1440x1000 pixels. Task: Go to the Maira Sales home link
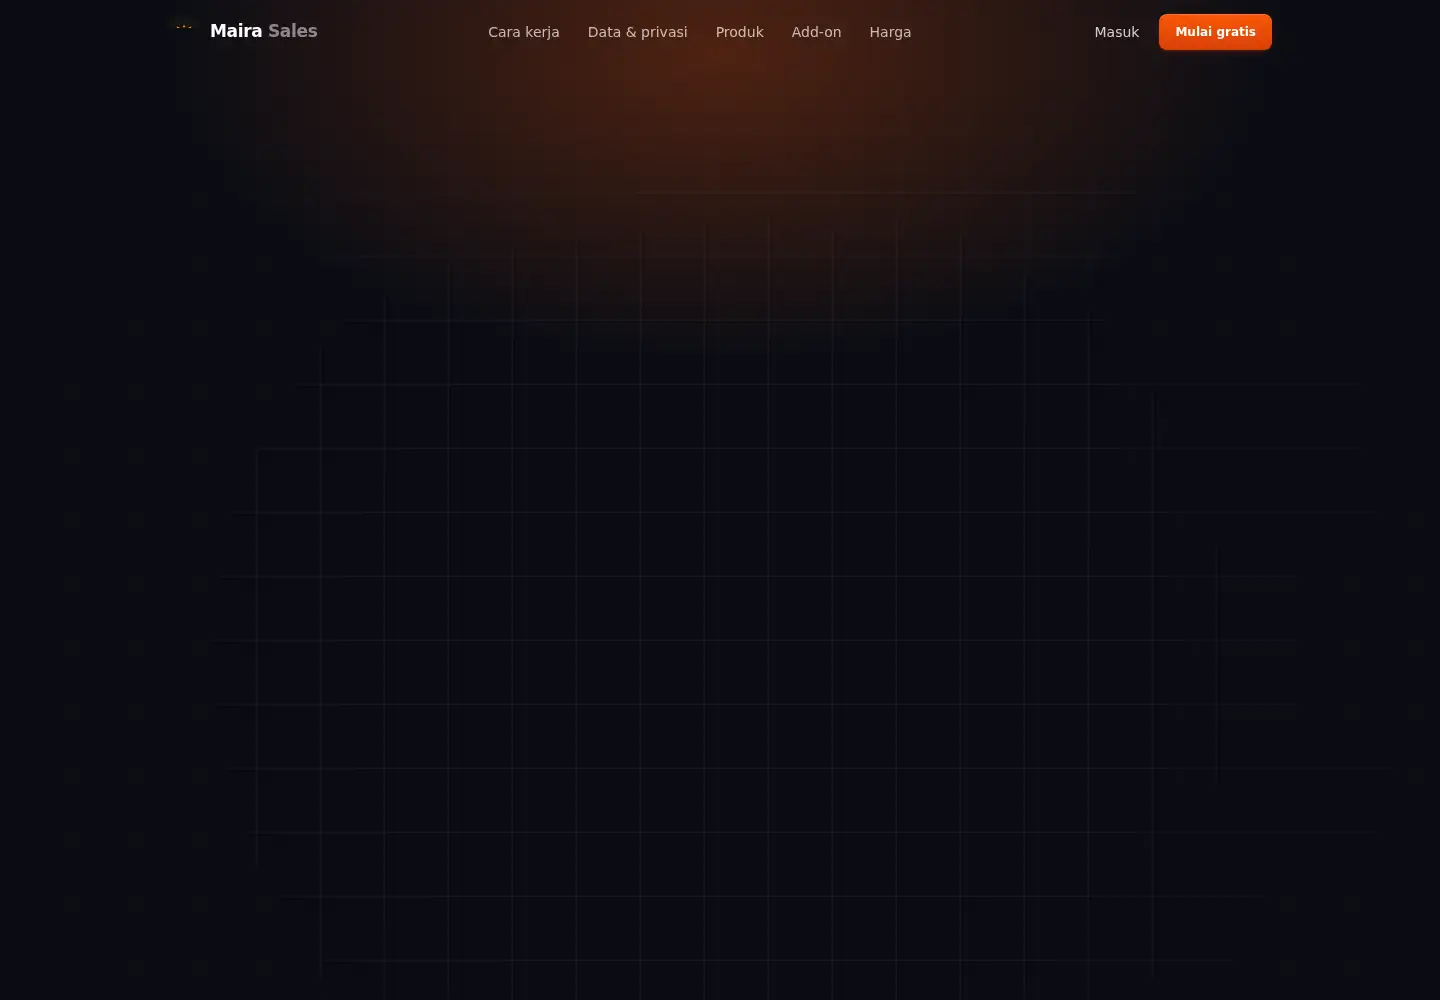tap(244, 31)
